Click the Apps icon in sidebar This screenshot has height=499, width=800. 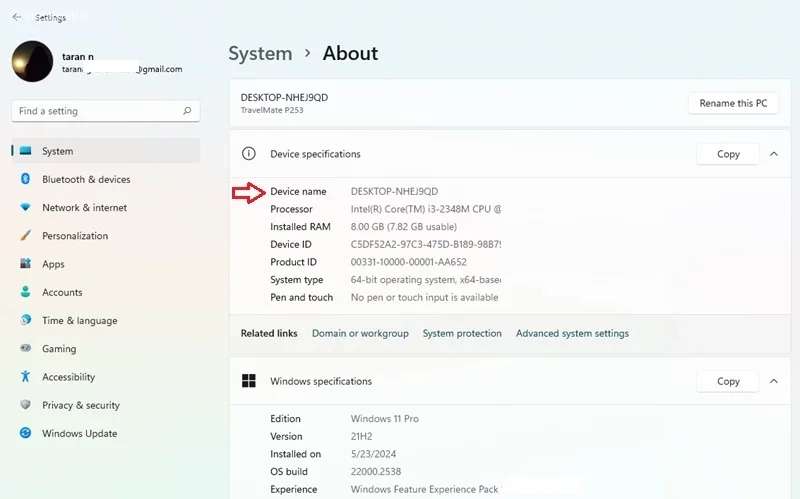[26, 263]
